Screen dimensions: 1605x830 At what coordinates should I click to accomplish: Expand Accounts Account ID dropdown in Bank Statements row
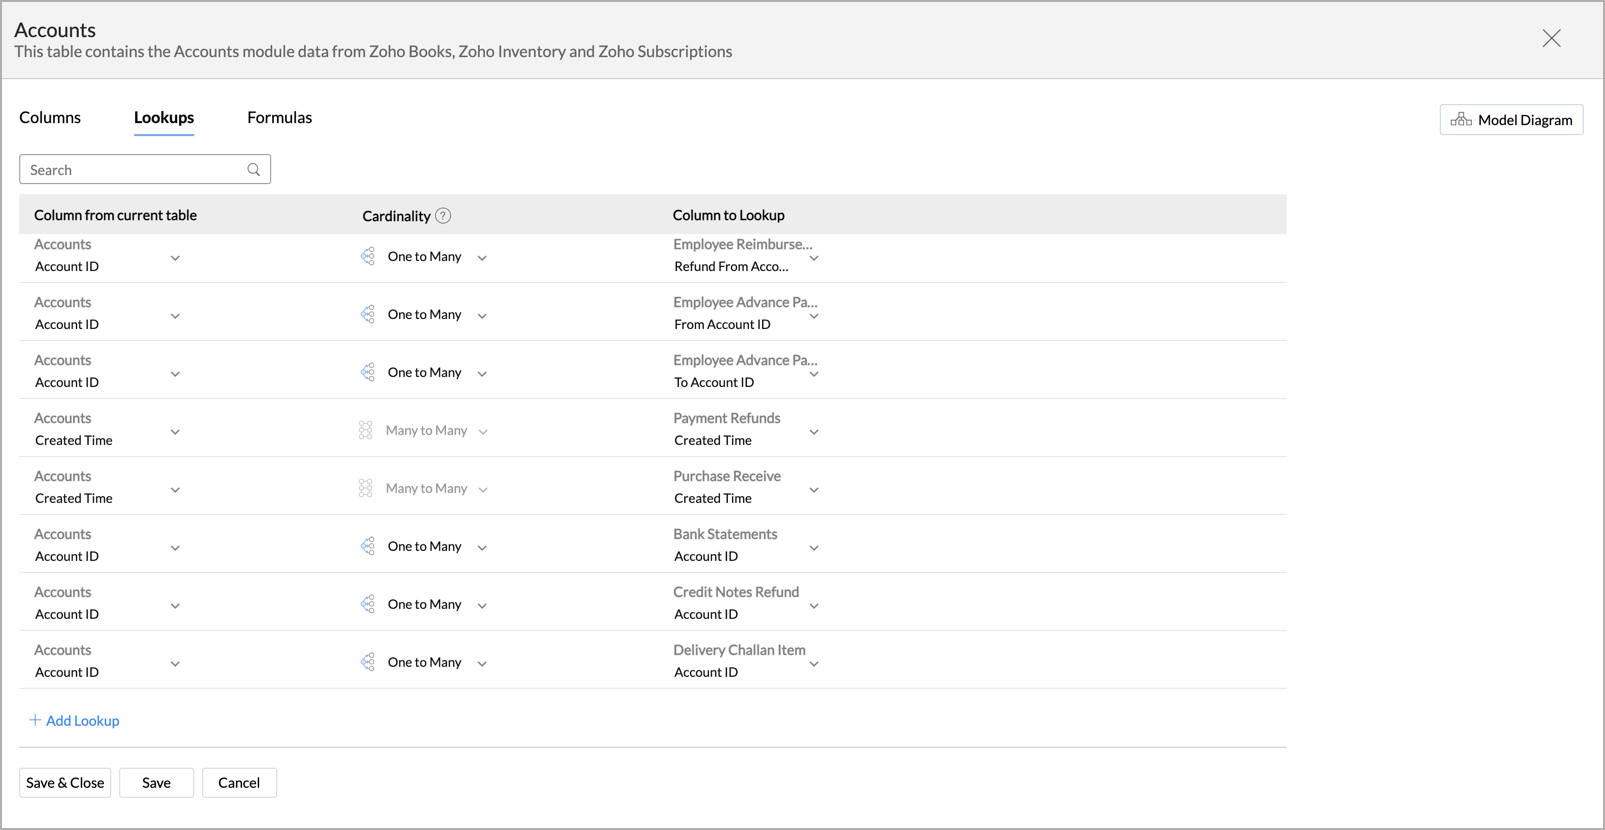[x=175, y=548]
